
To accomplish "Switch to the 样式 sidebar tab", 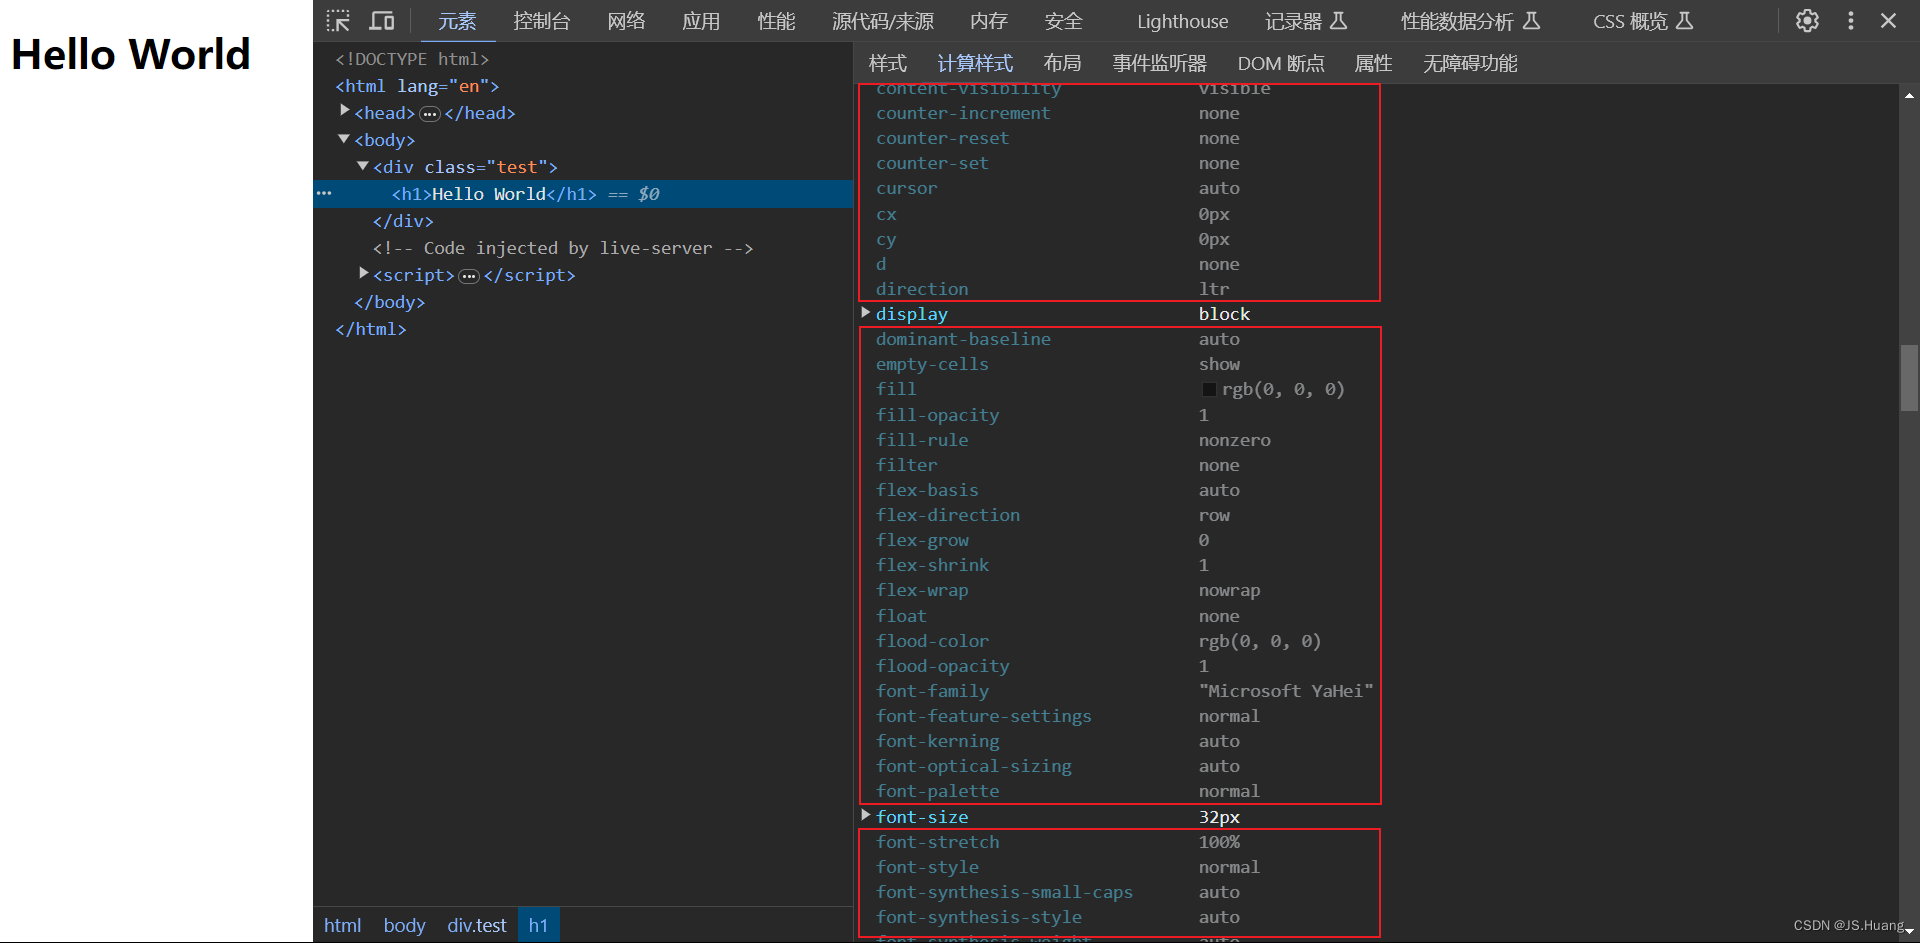I will [888, 64].
